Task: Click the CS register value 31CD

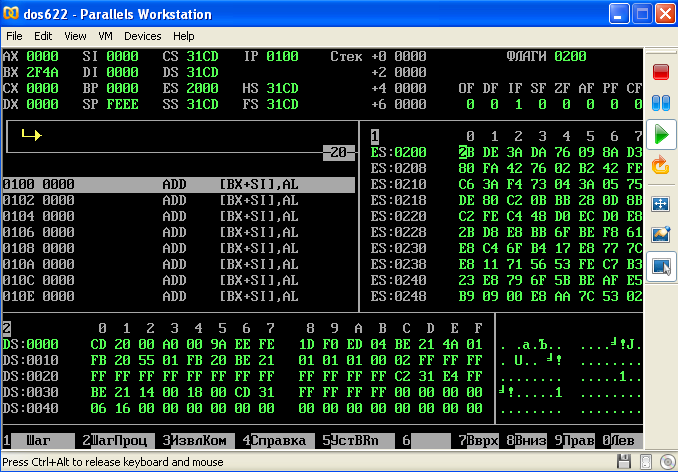Action: click(x=202, y=56)
